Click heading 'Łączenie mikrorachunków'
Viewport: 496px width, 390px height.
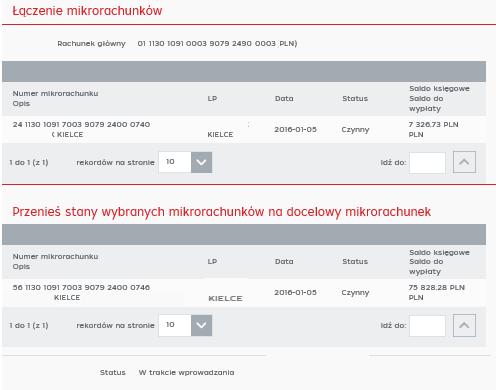pyautogui.click(x=87, y=11)
